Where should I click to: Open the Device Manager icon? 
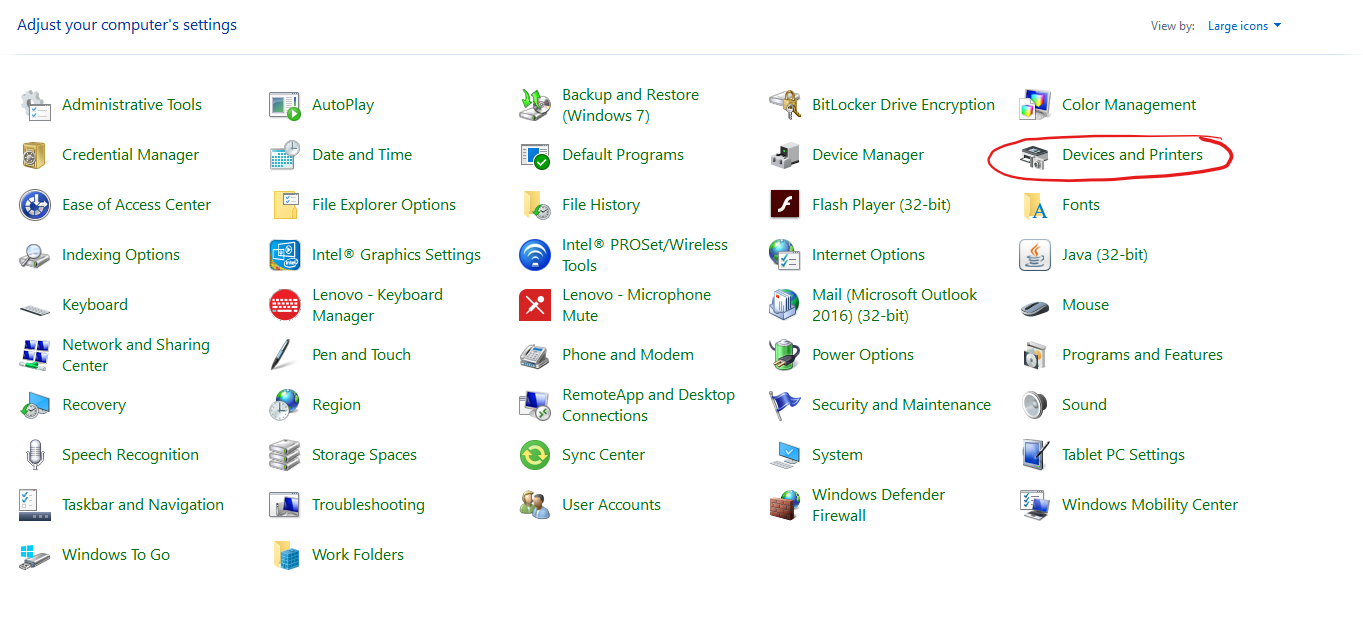(x=785, y=155)
